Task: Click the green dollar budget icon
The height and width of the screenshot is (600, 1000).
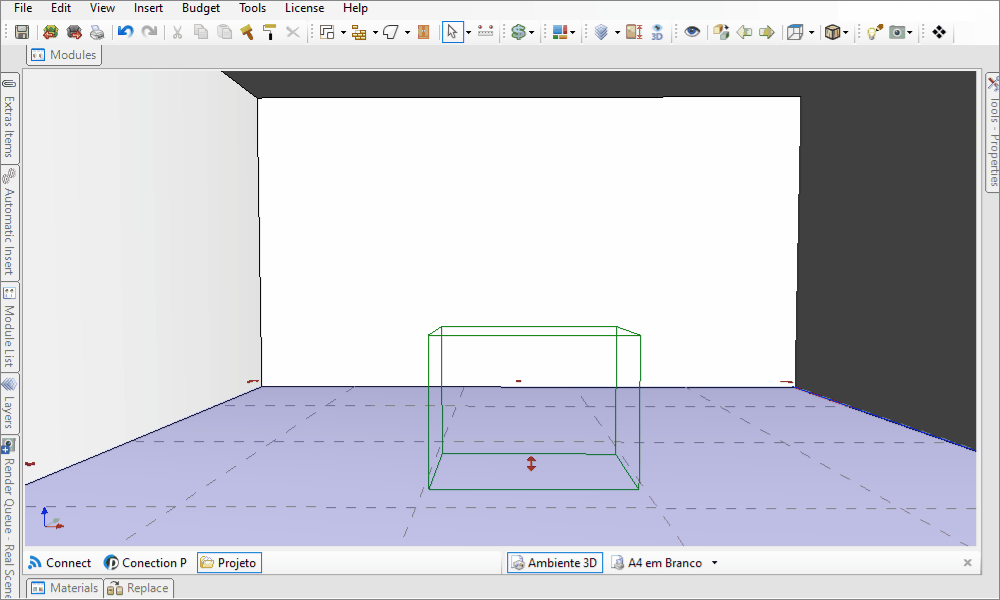Action: pyautogui.click(x=518, y=32)
